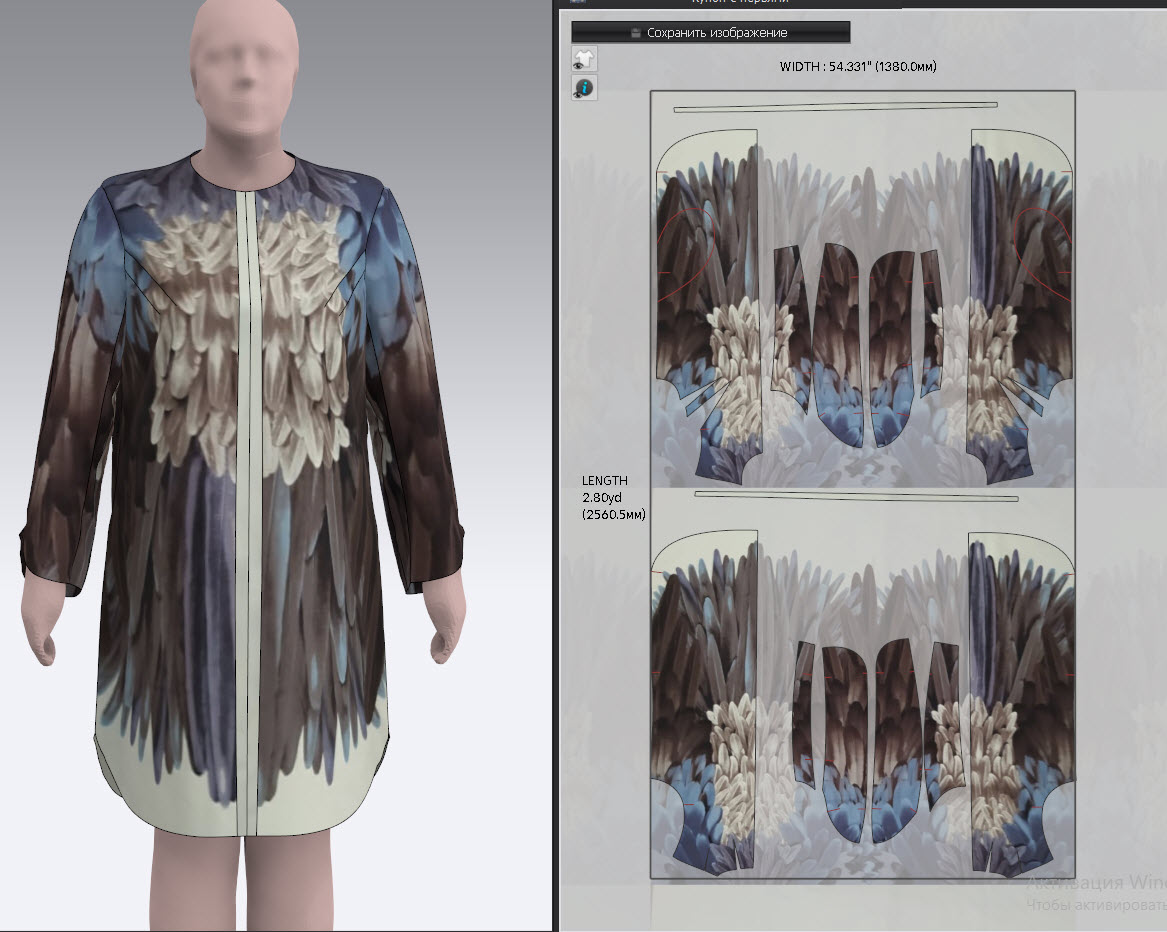Toggle the info display eye icon
1167x932 pixels.
click(x=584, y=88)
